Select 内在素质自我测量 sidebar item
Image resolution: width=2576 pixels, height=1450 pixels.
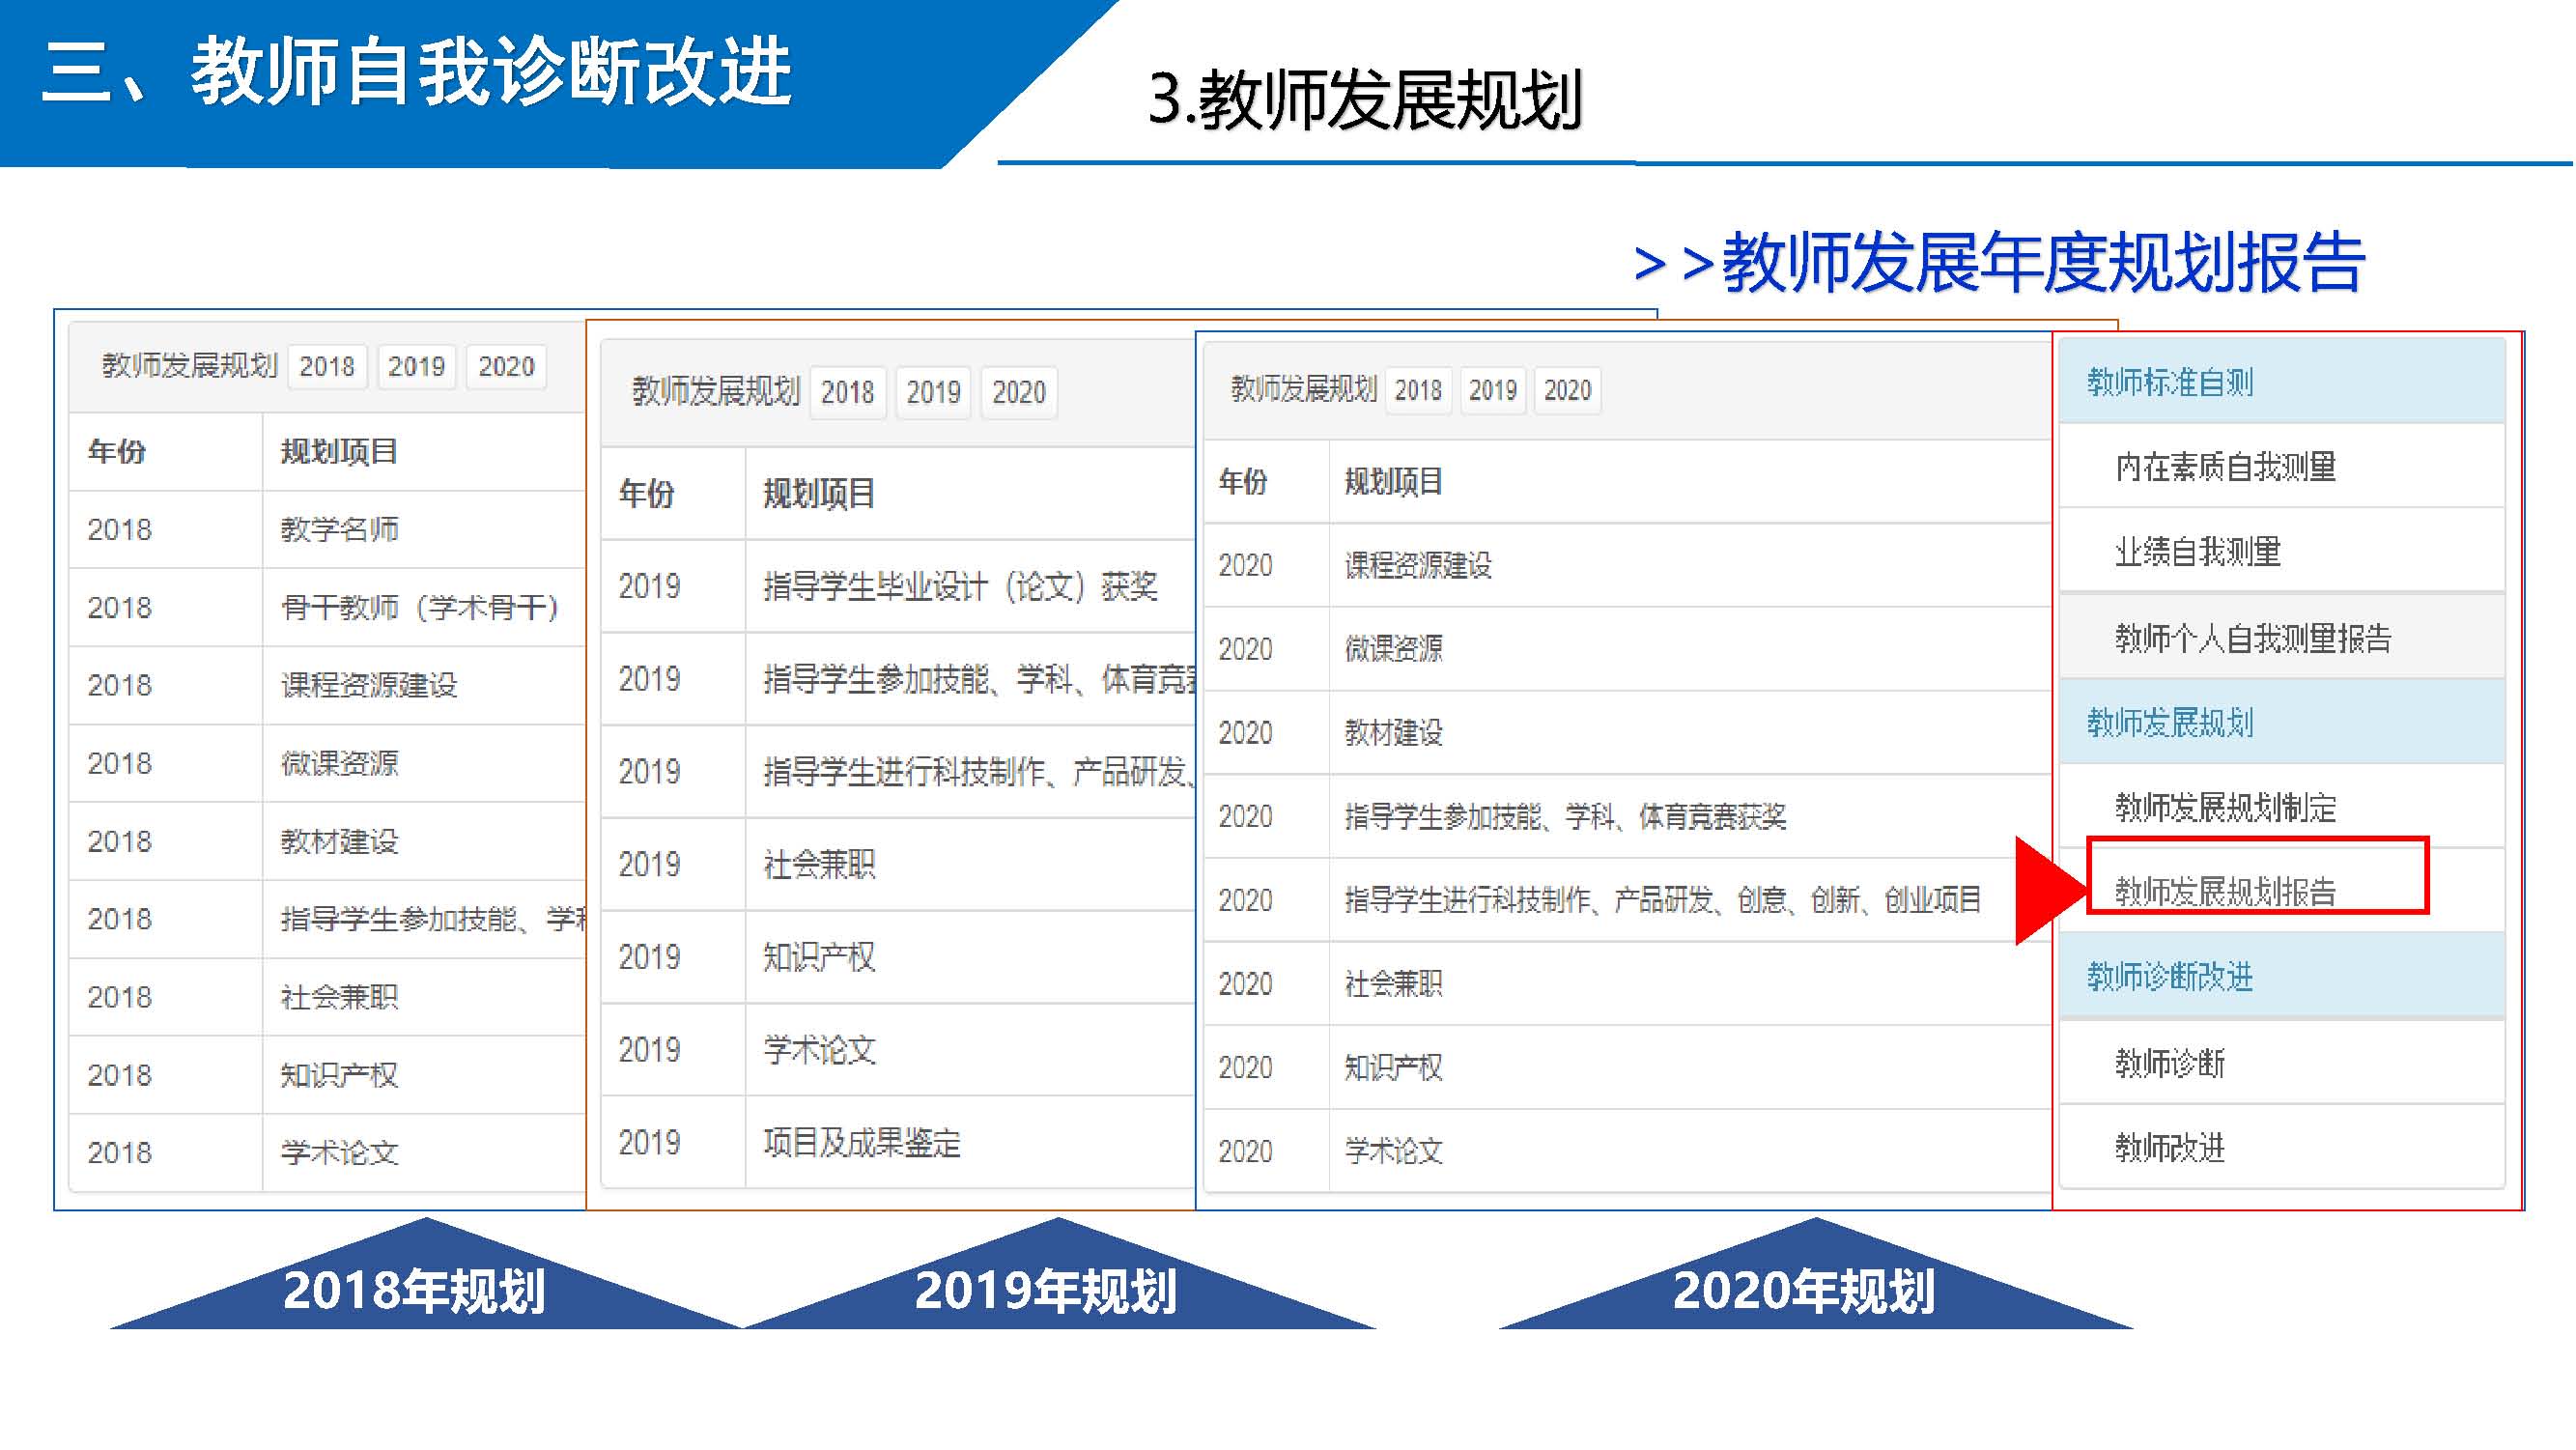[x=2225, y=466]
